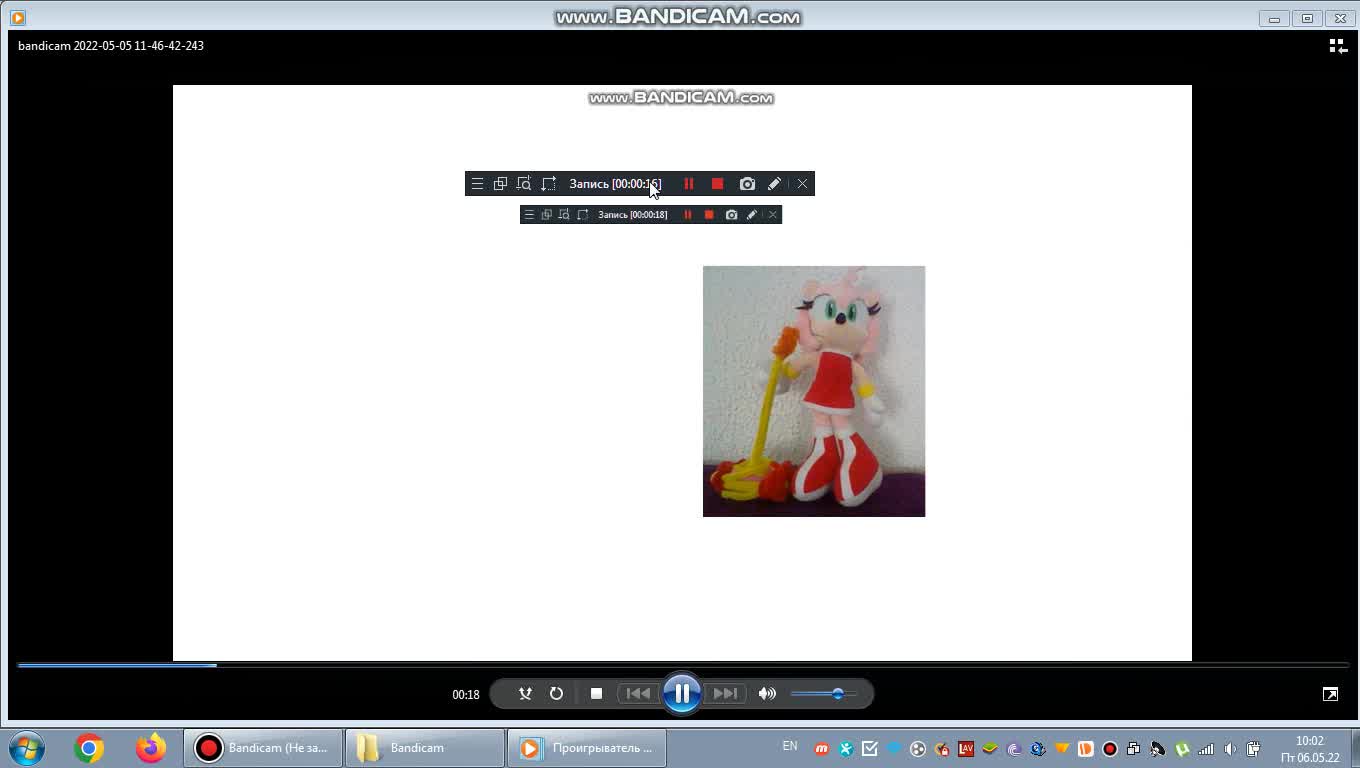1360x768 pixels.
Task: Click the red stop square on the larger recorded bar
Action: point(717,184)
